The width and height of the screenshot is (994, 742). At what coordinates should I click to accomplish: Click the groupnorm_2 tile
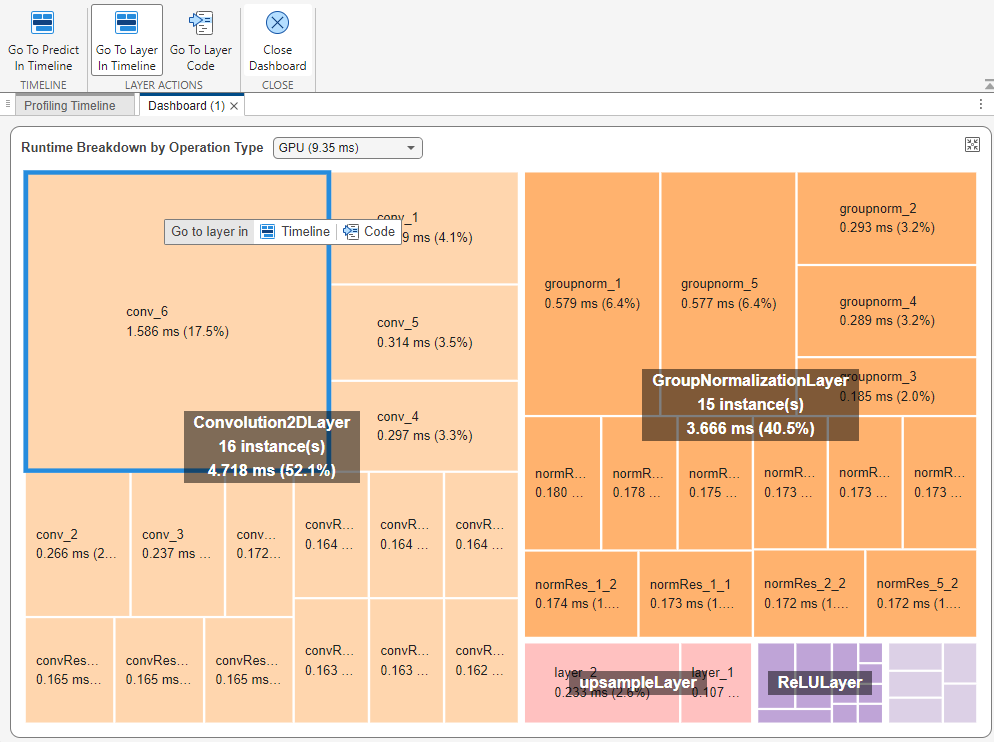(886, 218)
